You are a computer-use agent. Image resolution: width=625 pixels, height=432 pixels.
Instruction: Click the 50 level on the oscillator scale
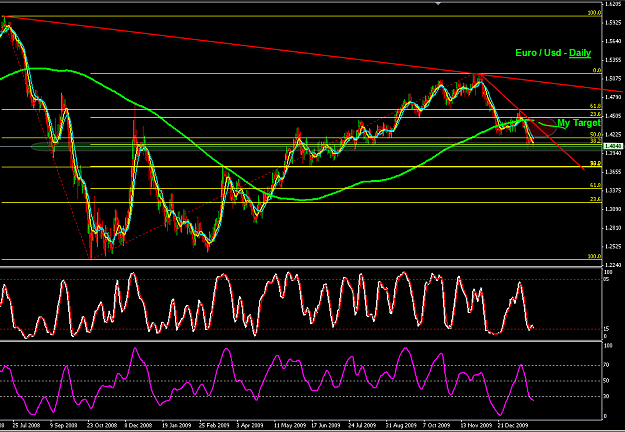(606, 381)
